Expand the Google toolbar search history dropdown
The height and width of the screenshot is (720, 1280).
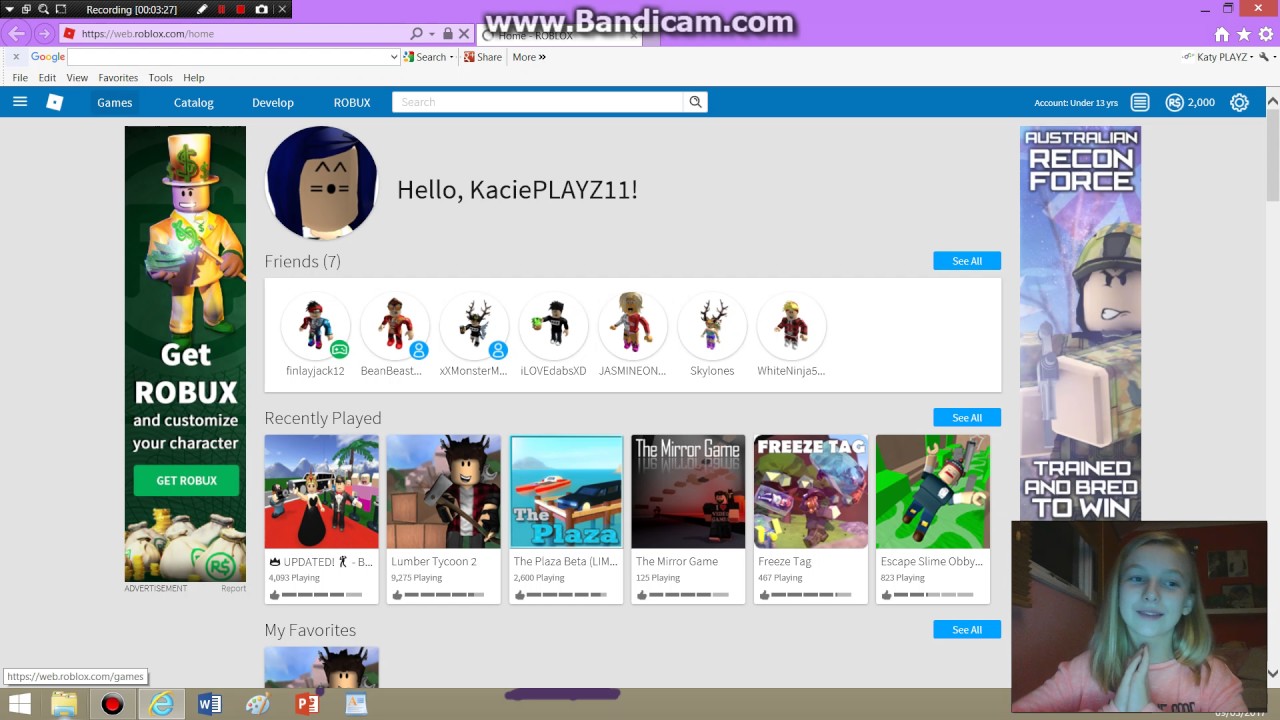pyautogui.click(x=394, y=57)
